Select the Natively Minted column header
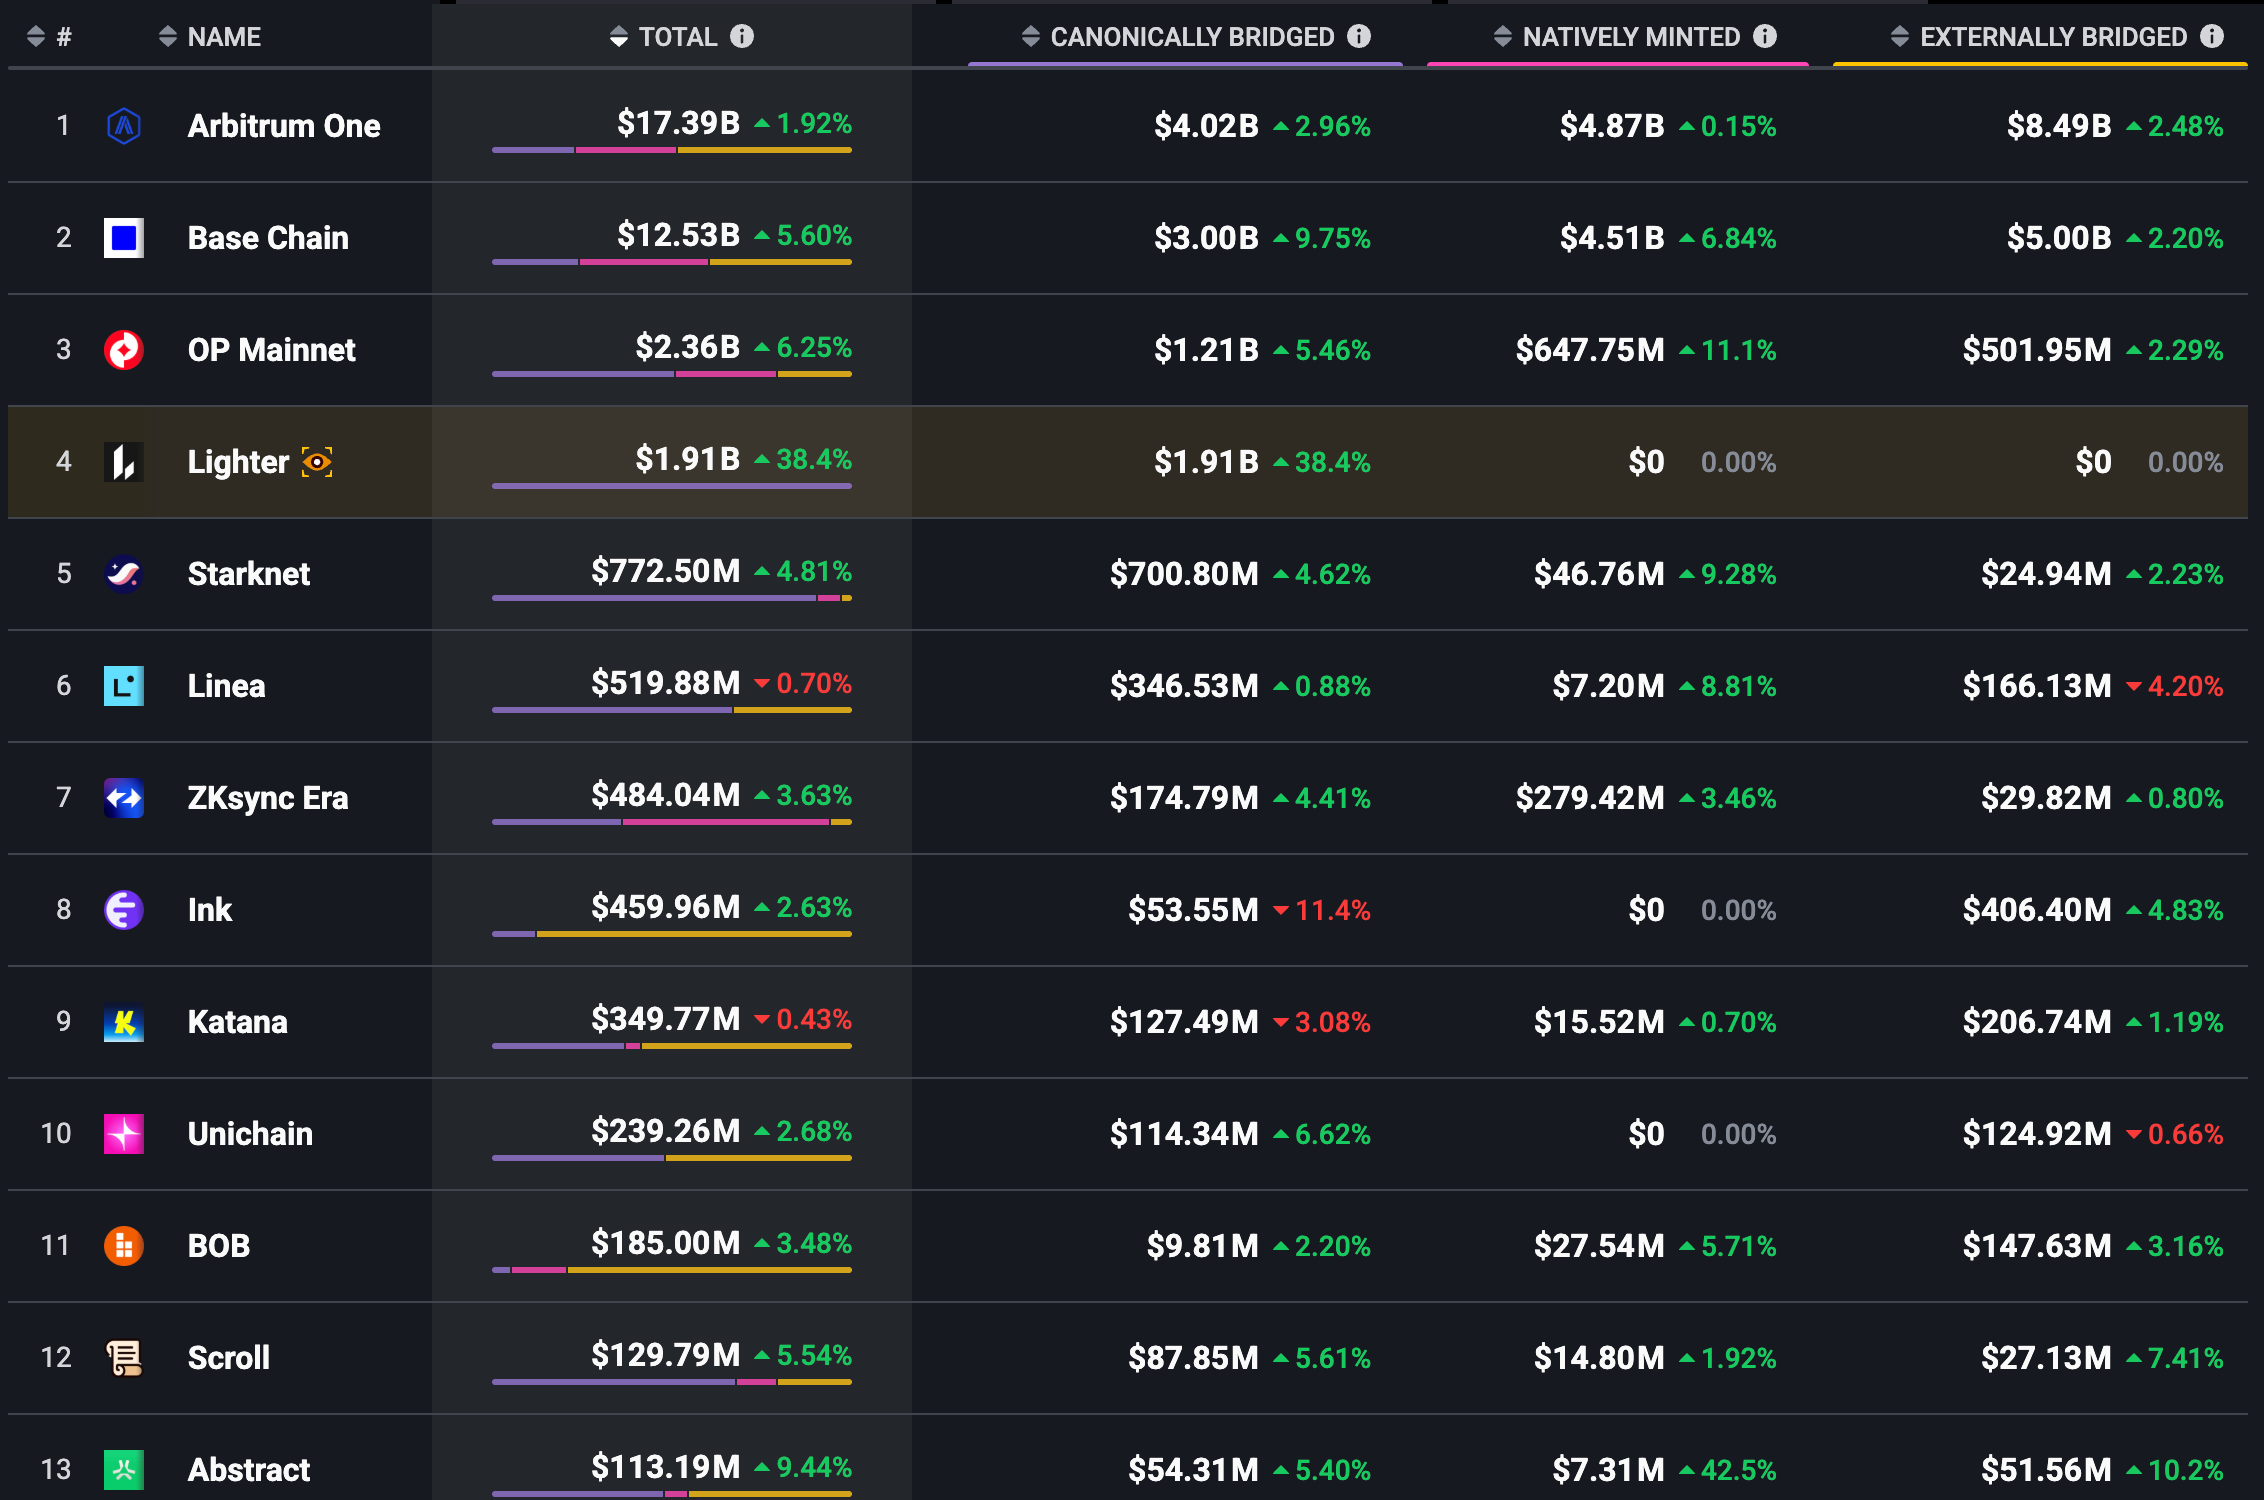Image resolution: width=2264 pixels, height=1500 pixels. pos(1631,37)
